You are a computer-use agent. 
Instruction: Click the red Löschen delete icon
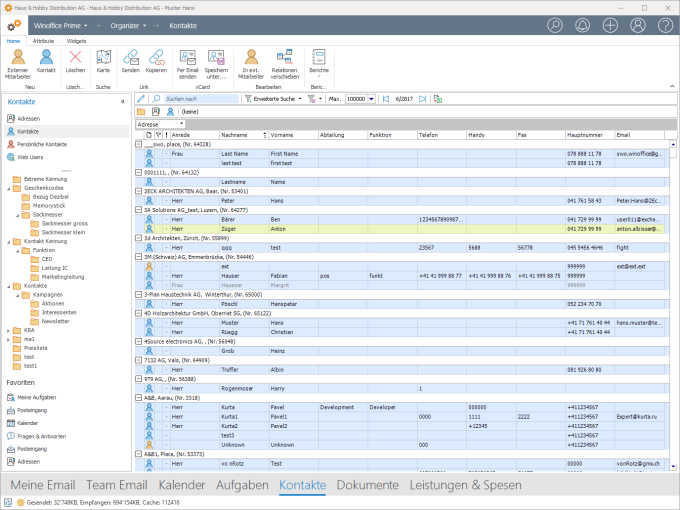(75, 61)
